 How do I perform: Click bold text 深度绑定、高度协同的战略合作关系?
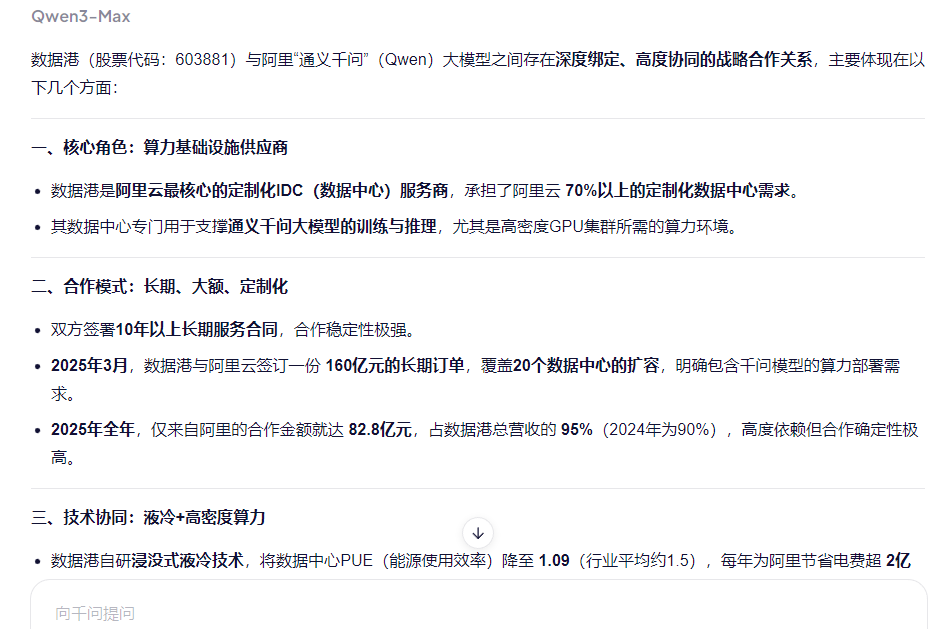coord(683,60)
